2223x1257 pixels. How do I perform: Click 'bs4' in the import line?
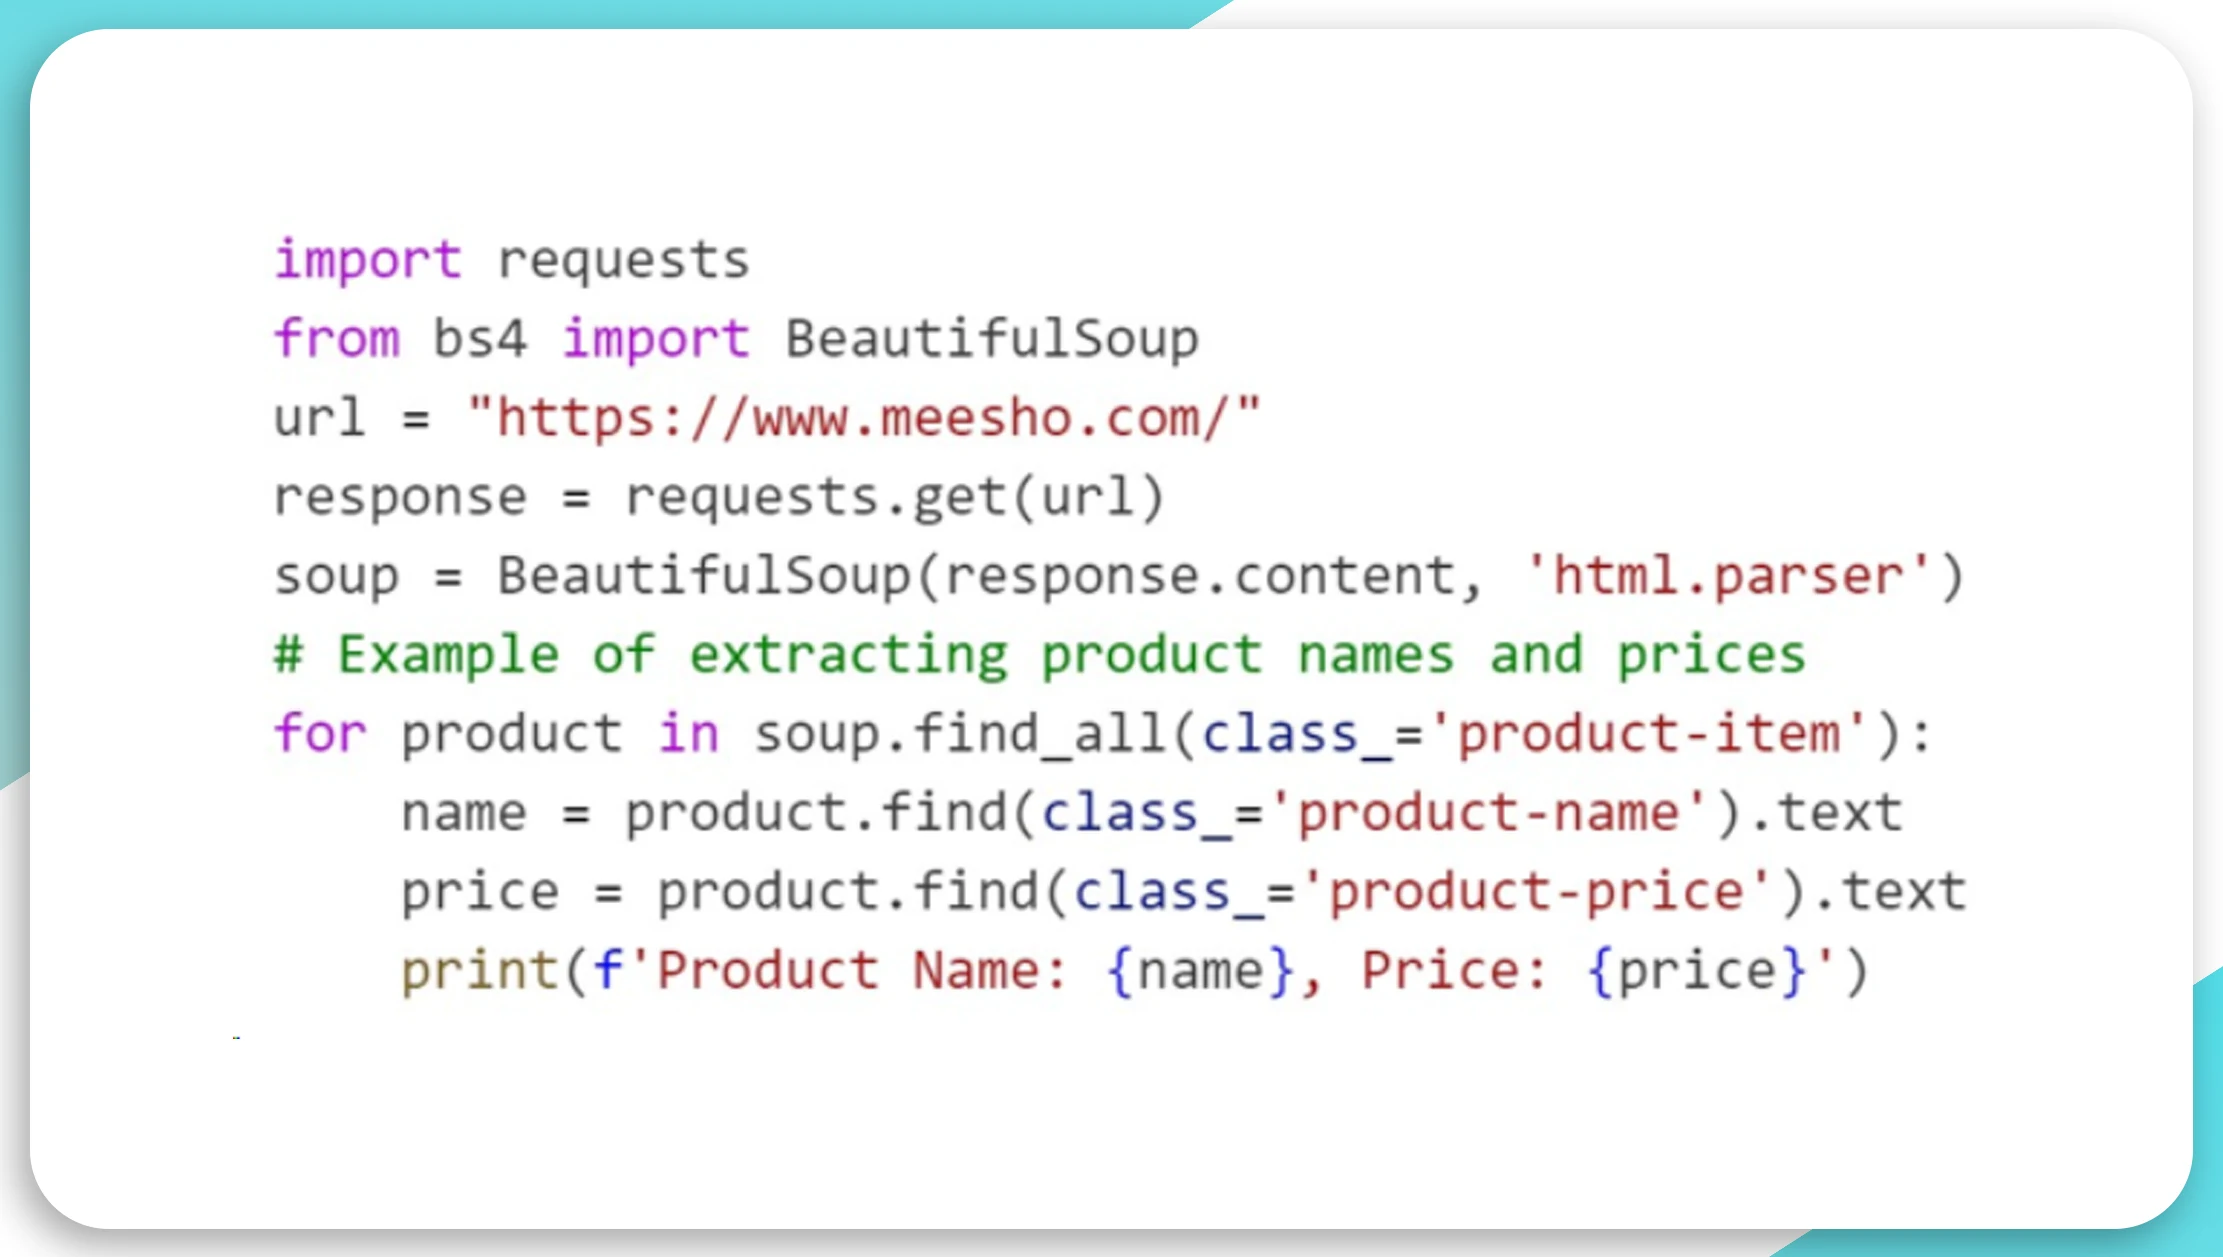479,338
